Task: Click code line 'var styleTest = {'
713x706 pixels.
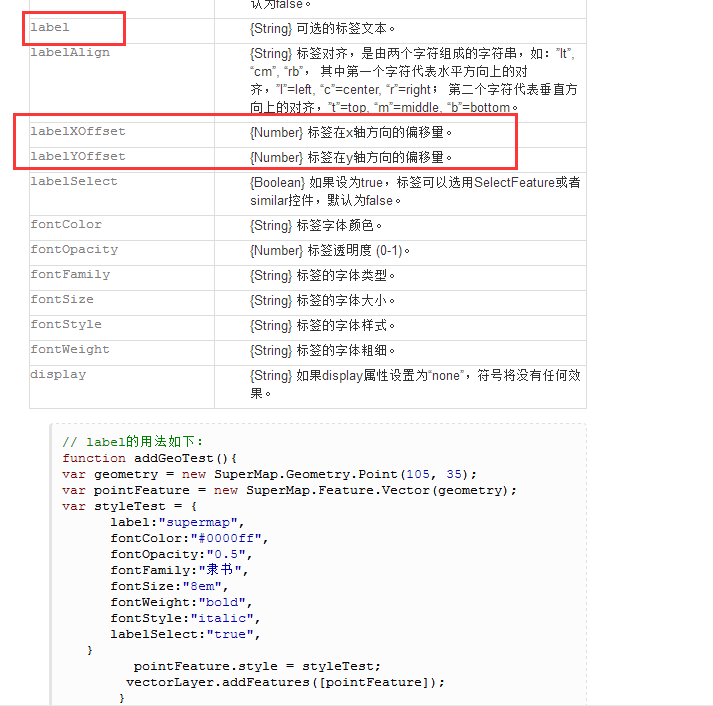Action: 130,506
